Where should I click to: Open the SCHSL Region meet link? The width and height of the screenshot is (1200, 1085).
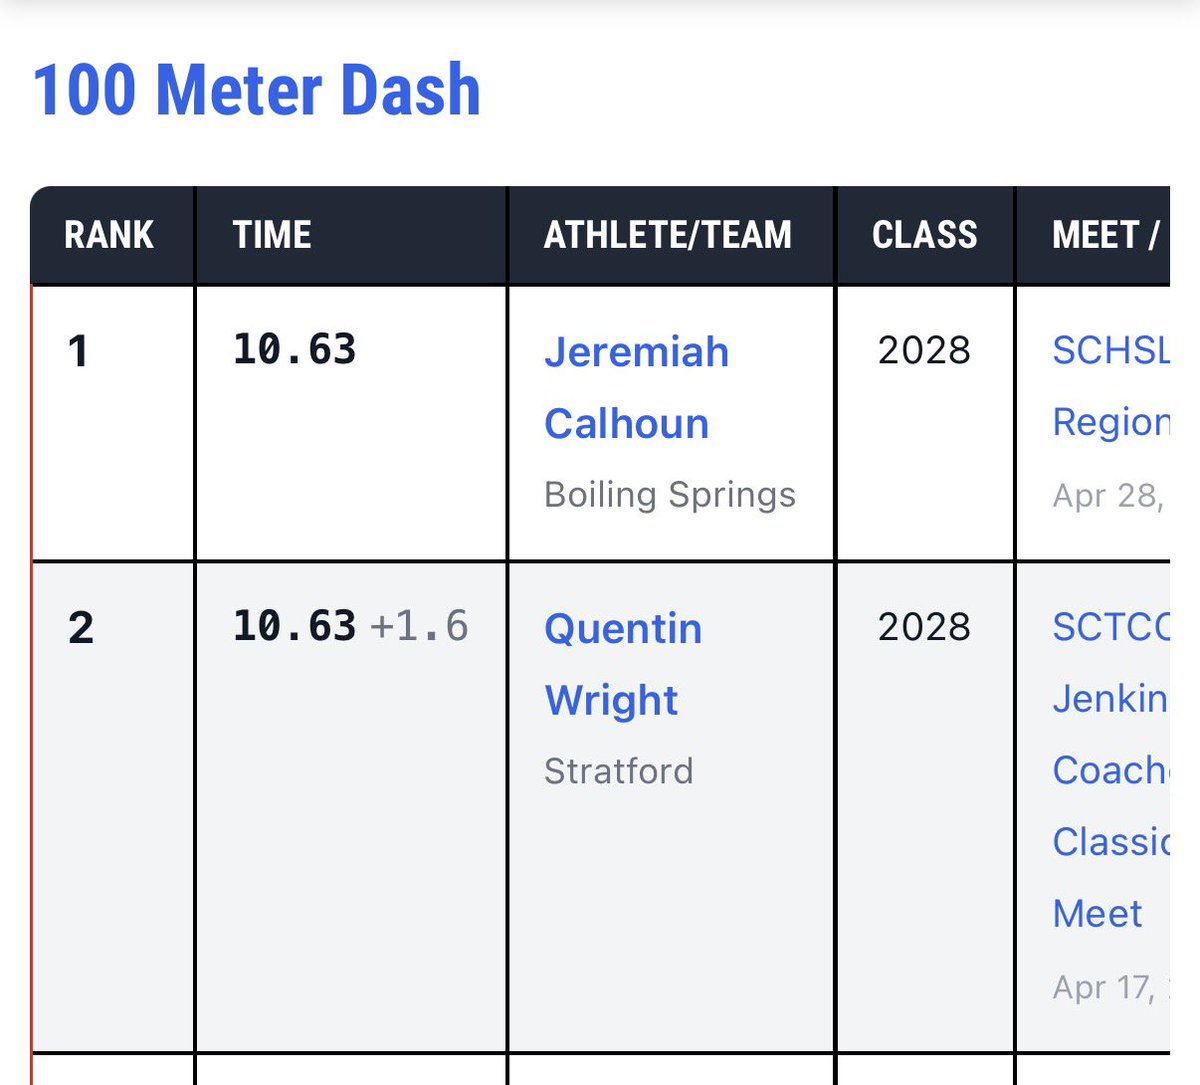(x=1110, y=386)
